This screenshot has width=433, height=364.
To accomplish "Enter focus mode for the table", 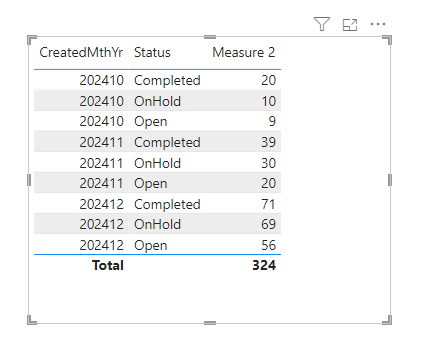I will (x=350, y=25).
